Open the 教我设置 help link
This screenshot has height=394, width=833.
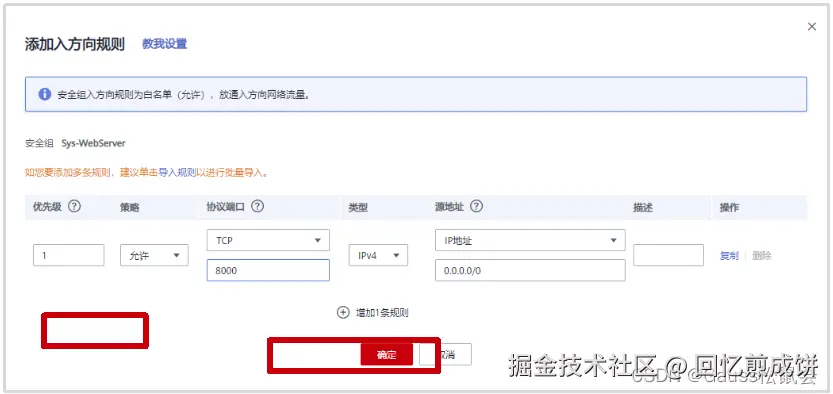click(164, 44)
